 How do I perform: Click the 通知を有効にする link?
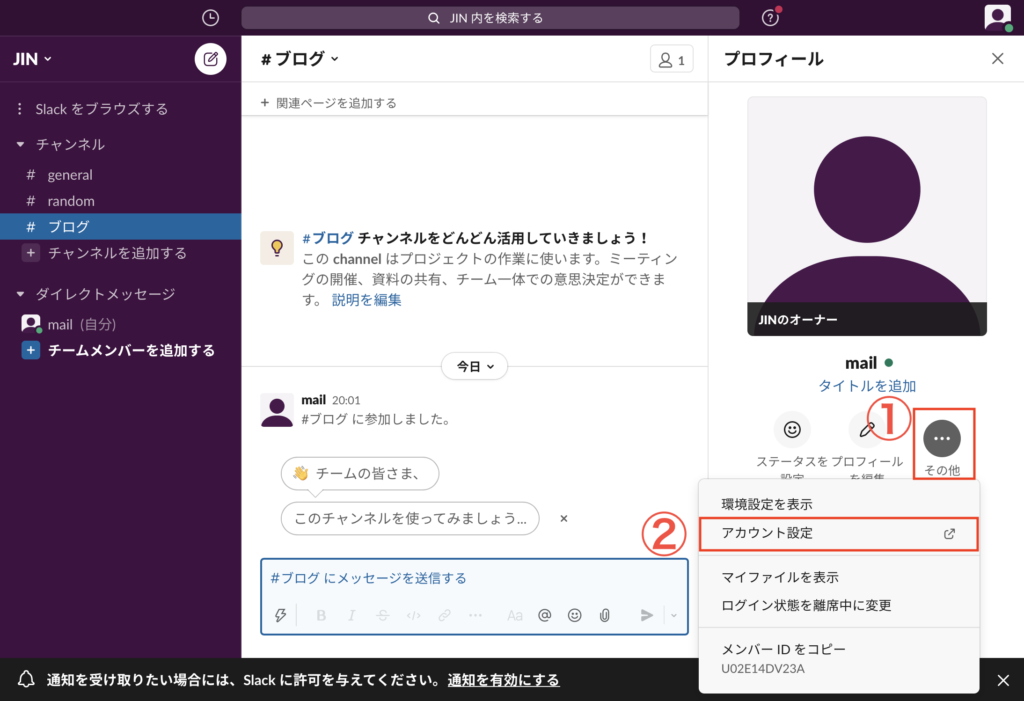point(503,680)
